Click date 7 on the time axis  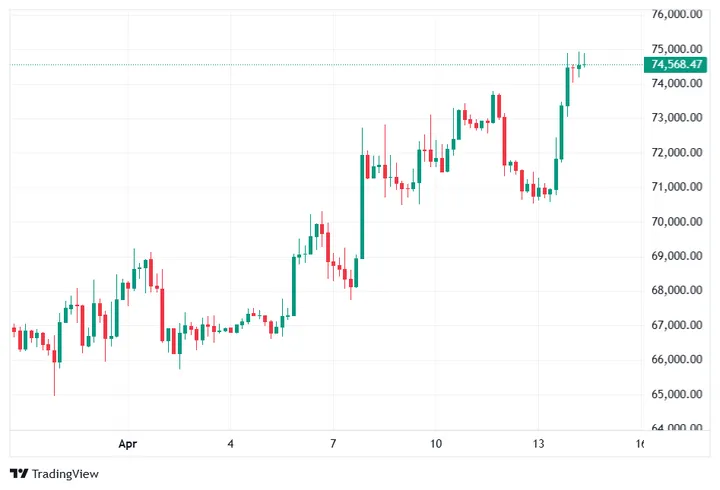(x=332, y=442)
